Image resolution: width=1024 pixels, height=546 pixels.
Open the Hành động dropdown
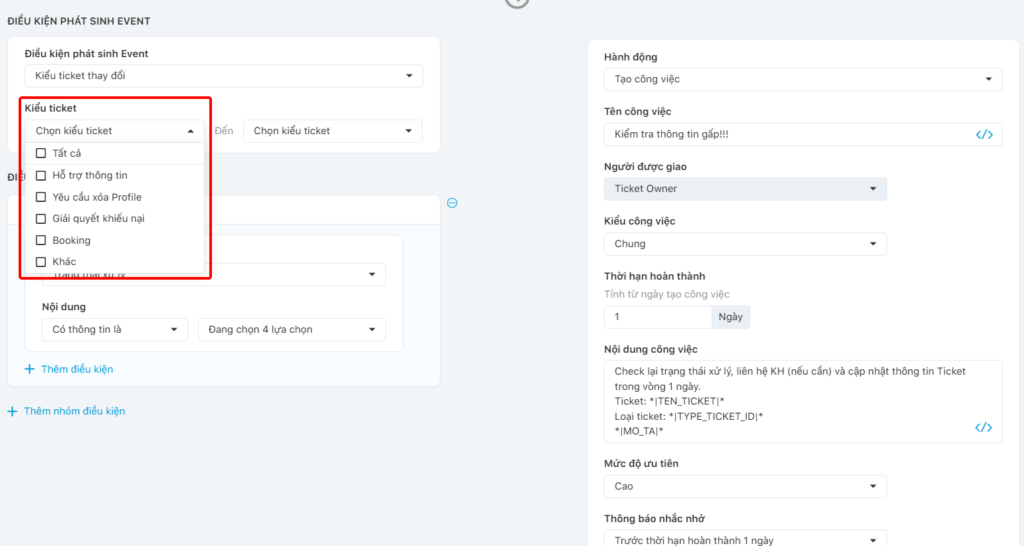[802, 79]
